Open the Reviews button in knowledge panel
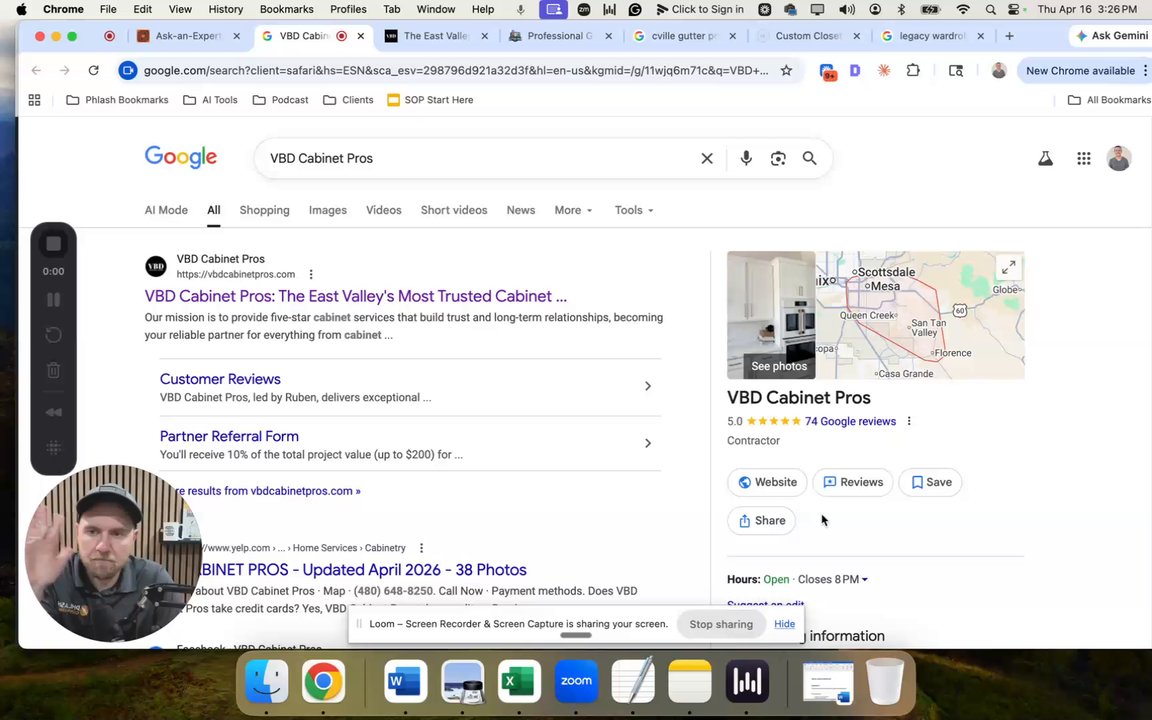The image size is (1152, 720). coord(853,482)
